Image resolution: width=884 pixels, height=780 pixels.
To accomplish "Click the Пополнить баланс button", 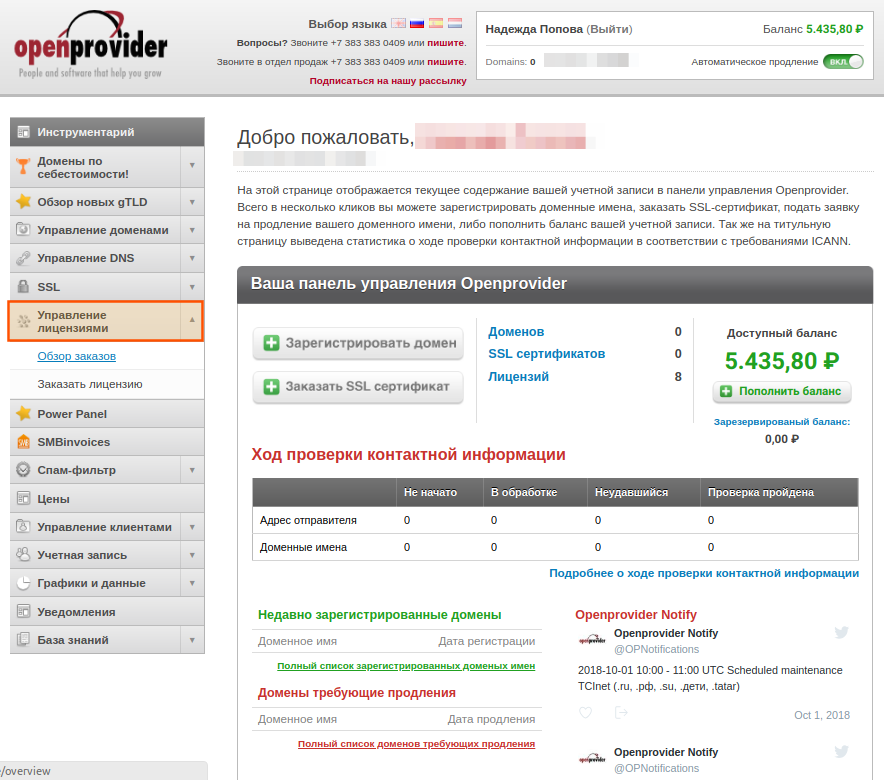I will (x=781, y=391).
